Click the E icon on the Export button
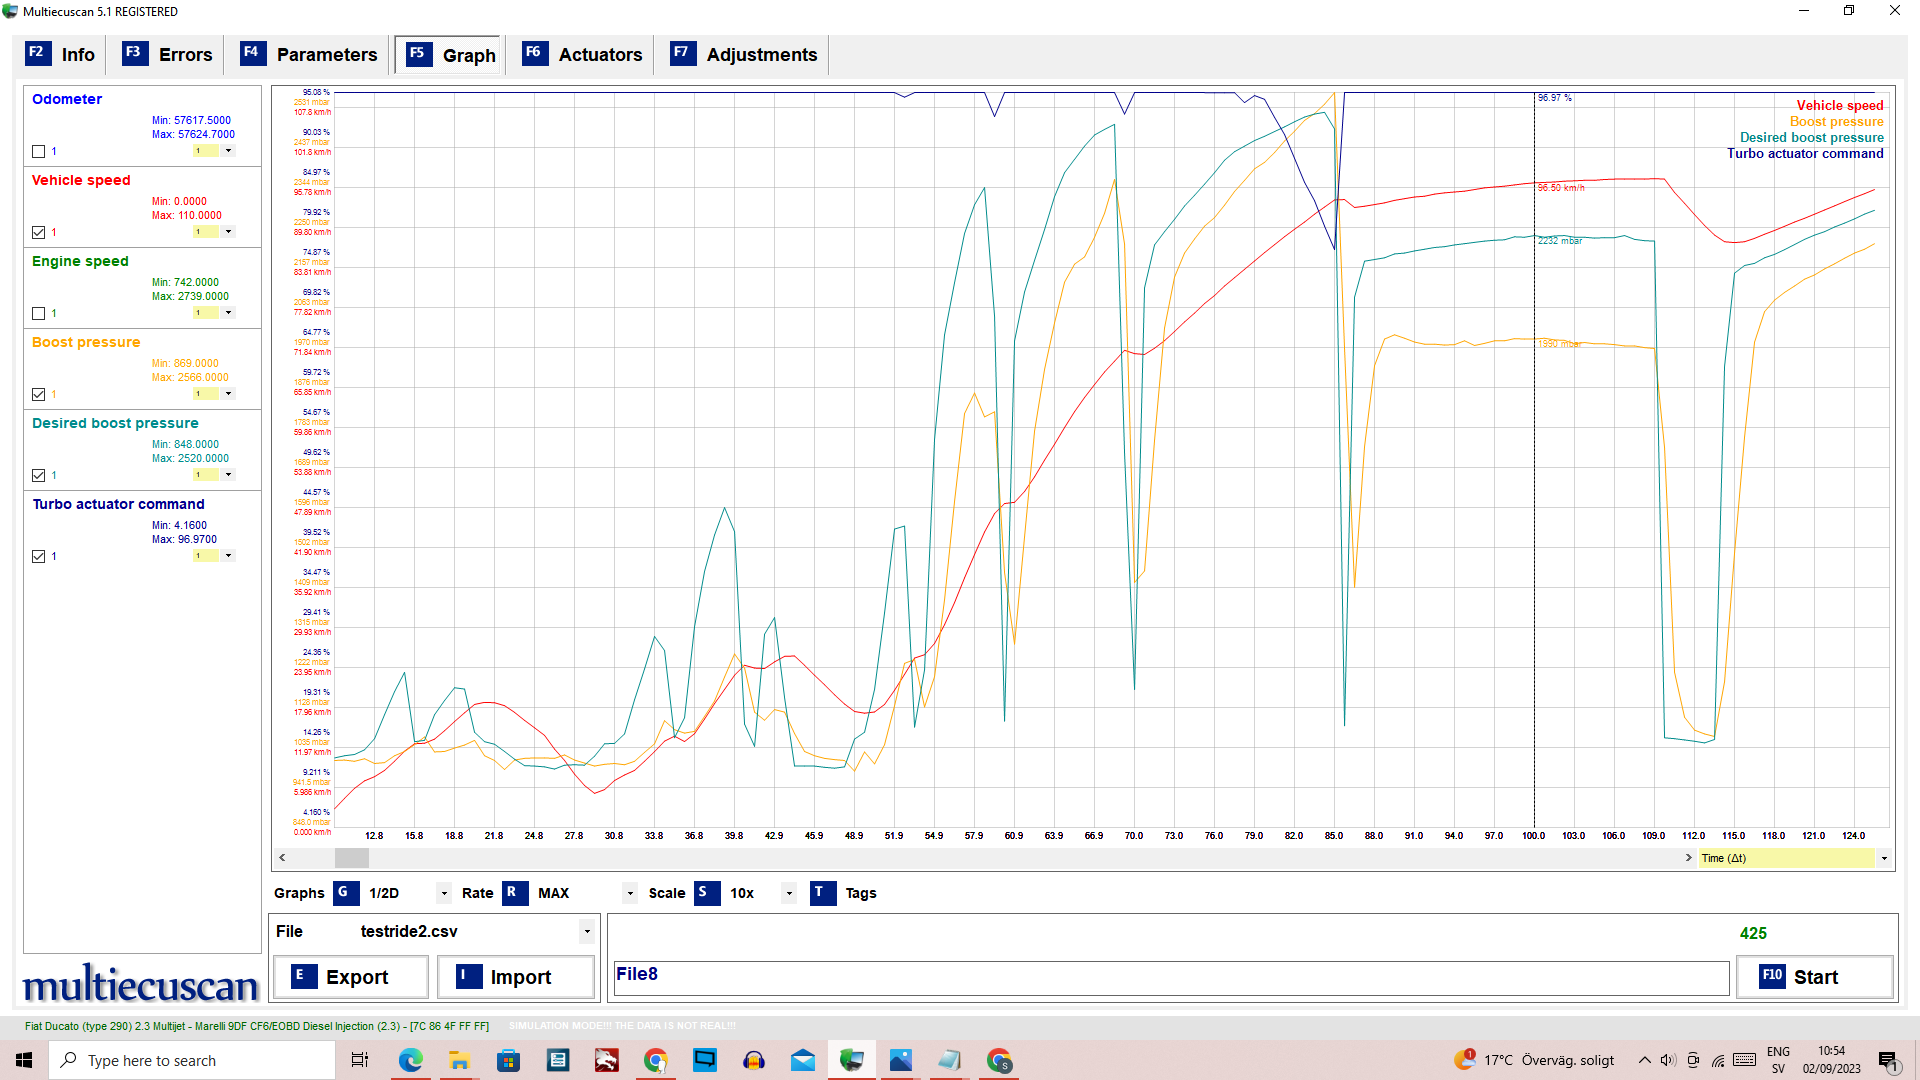 pyautogui.click(x=303, y=976)
